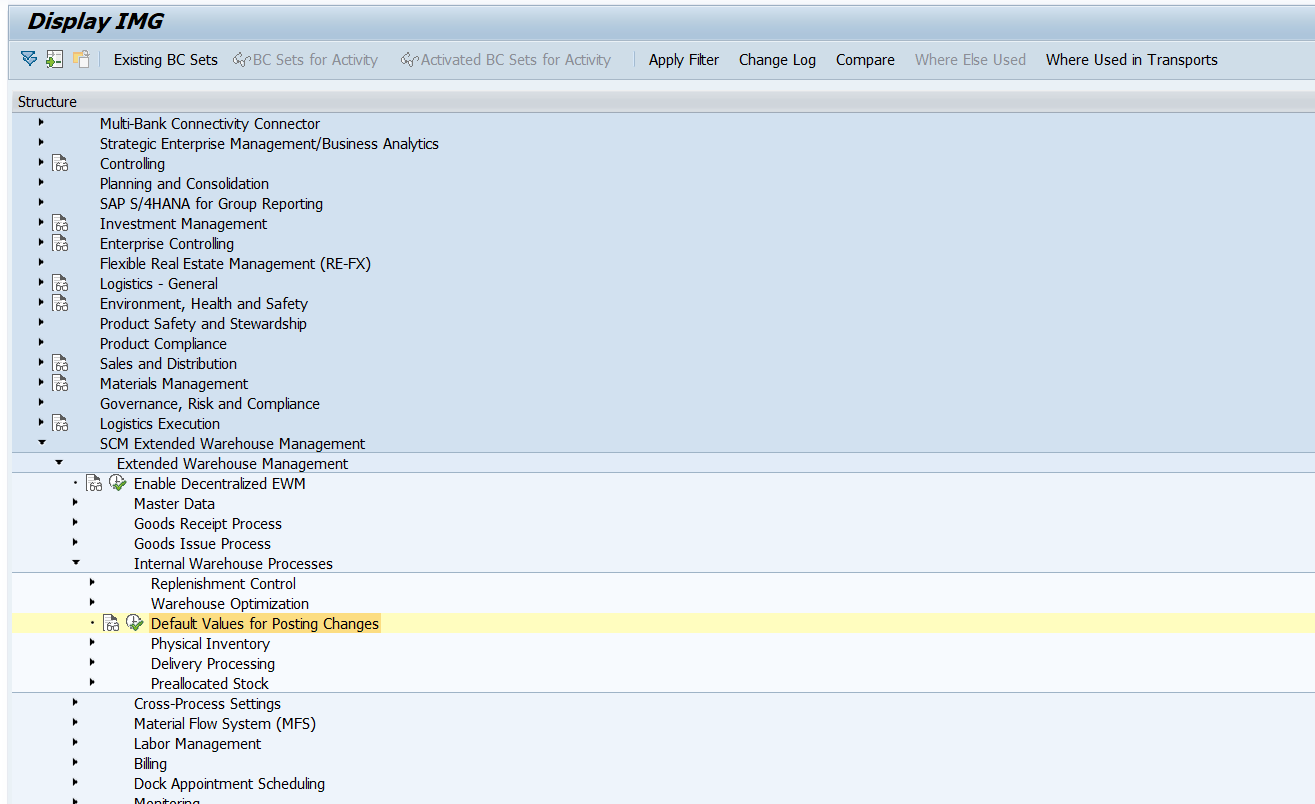Click the binoculars icon next to Materials Management

62,382
